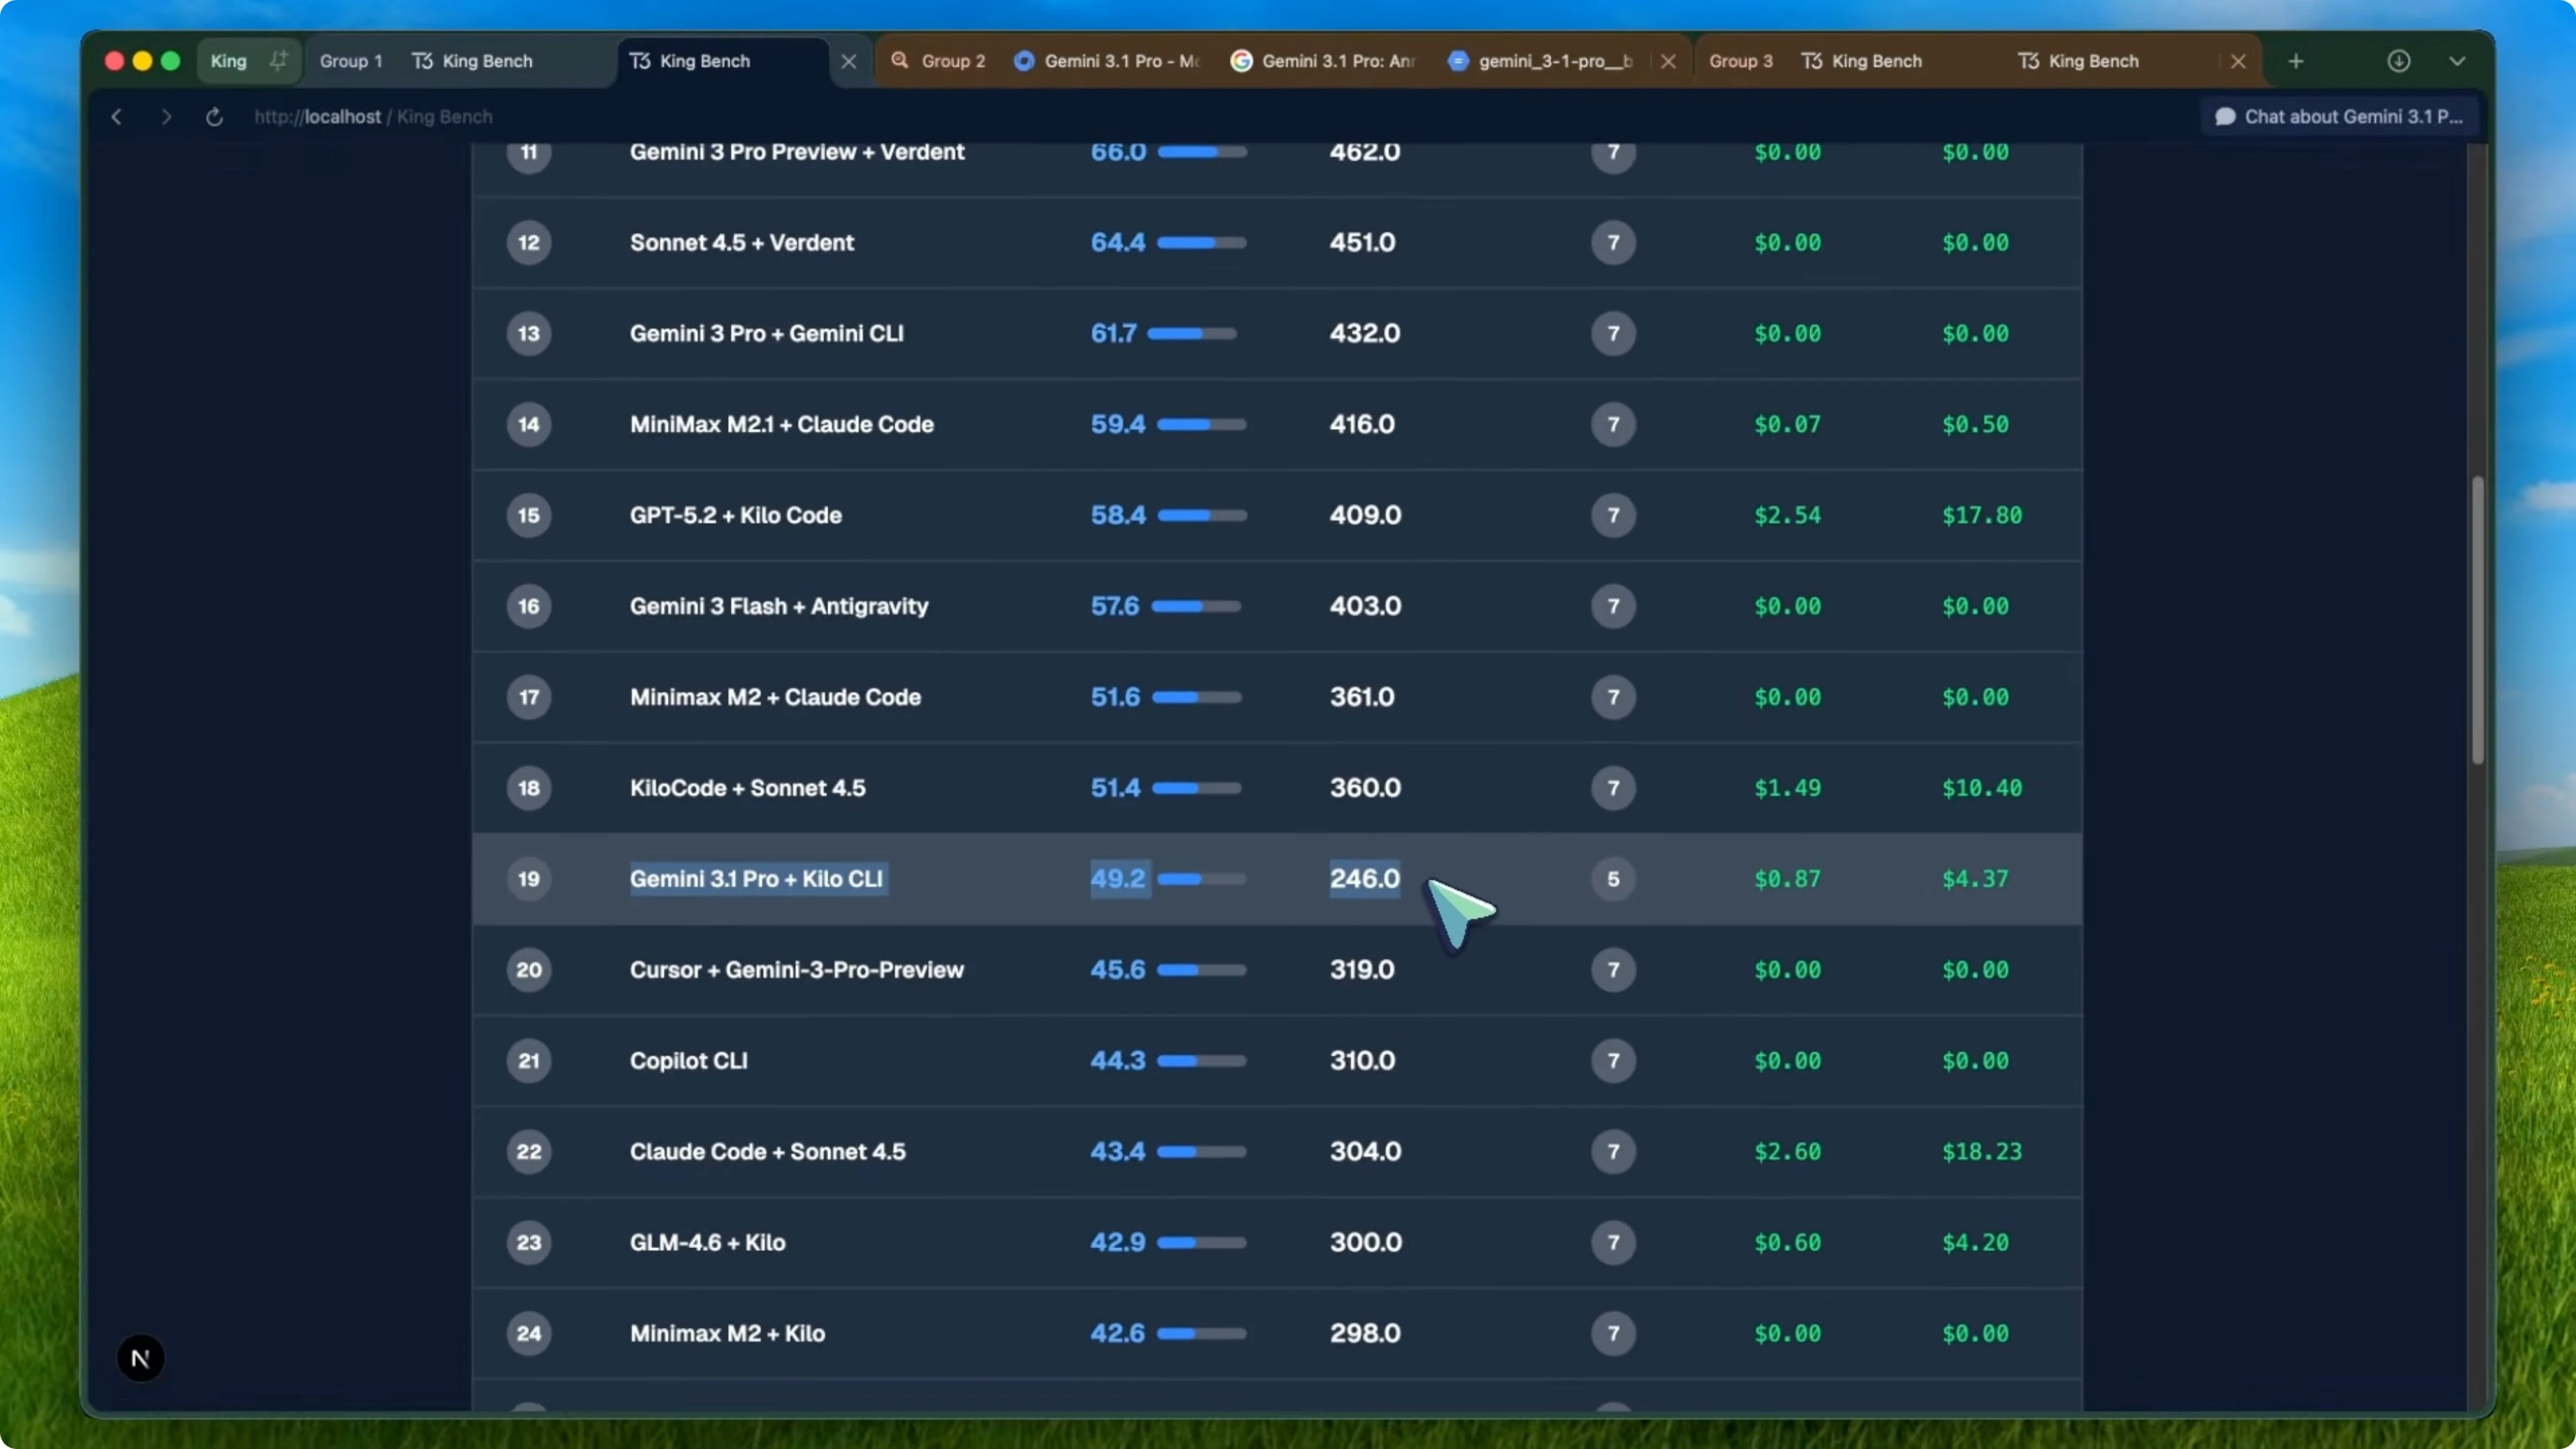The height and width of the screenshot is (1449, 2576).
Task: Expand the chevron dropdown at top right
Action: point(2459,61)
